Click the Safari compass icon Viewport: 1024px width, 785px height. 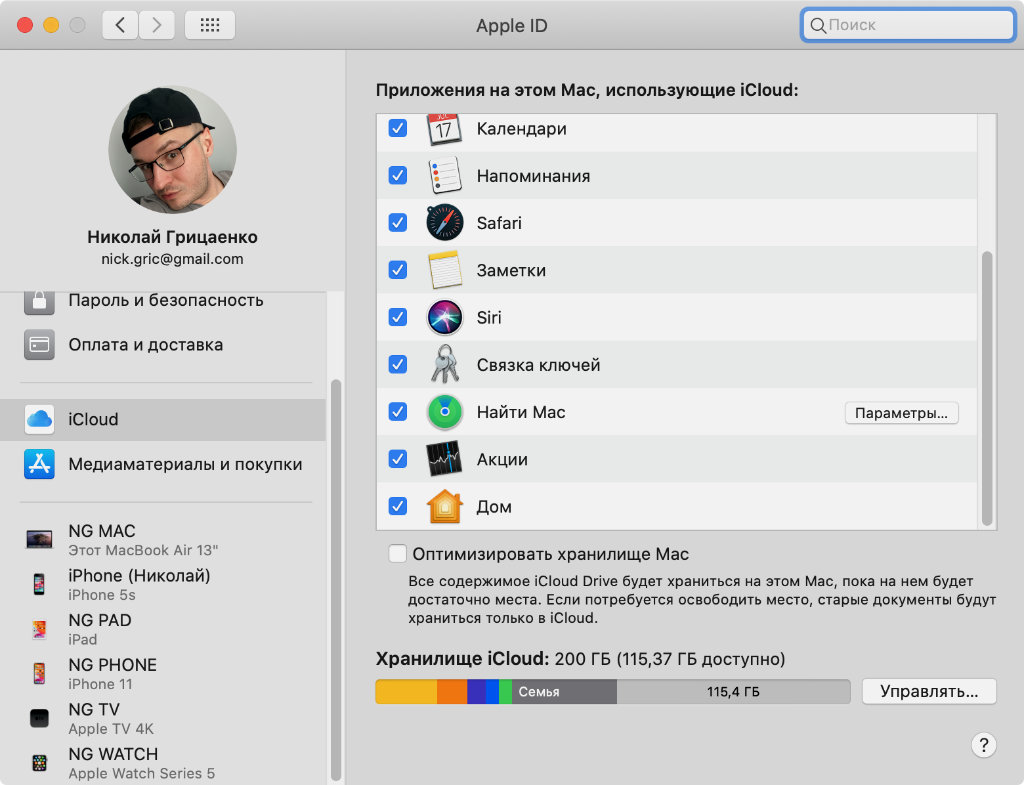point(445,223)
